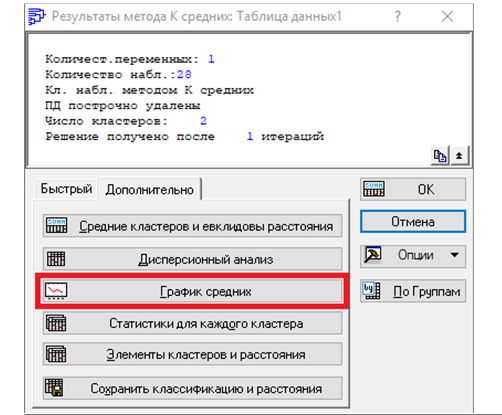Collapse summary box with the up-arrow icon
This screenshot has height=415, width=502.
(x=459, y=156)
